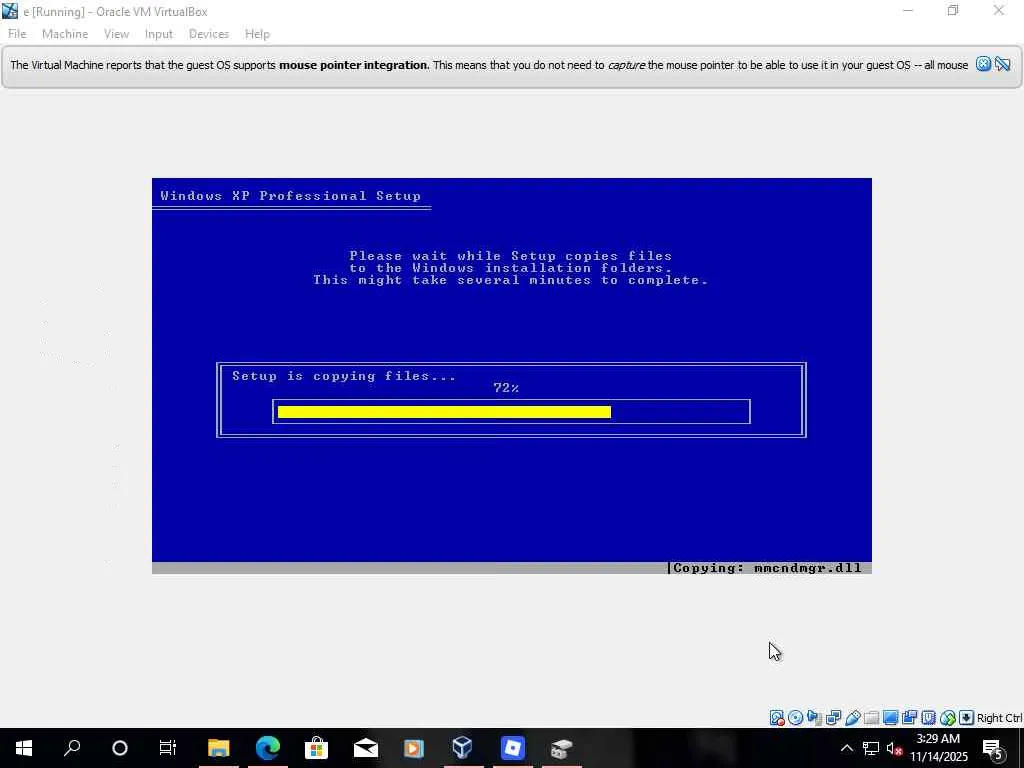Click 'Please wait while Setup copies files' text

[511, 255]
